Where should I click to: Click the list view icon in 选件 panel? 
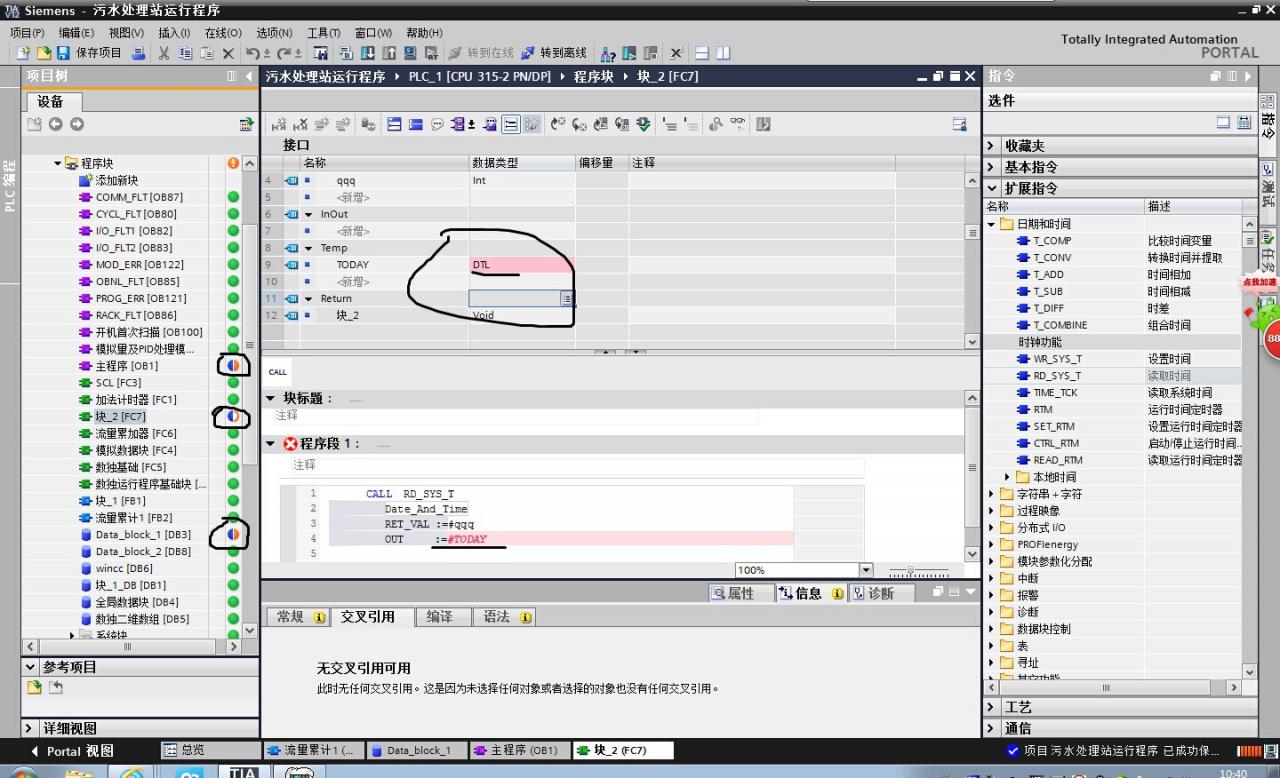(x=1224, y=122)
